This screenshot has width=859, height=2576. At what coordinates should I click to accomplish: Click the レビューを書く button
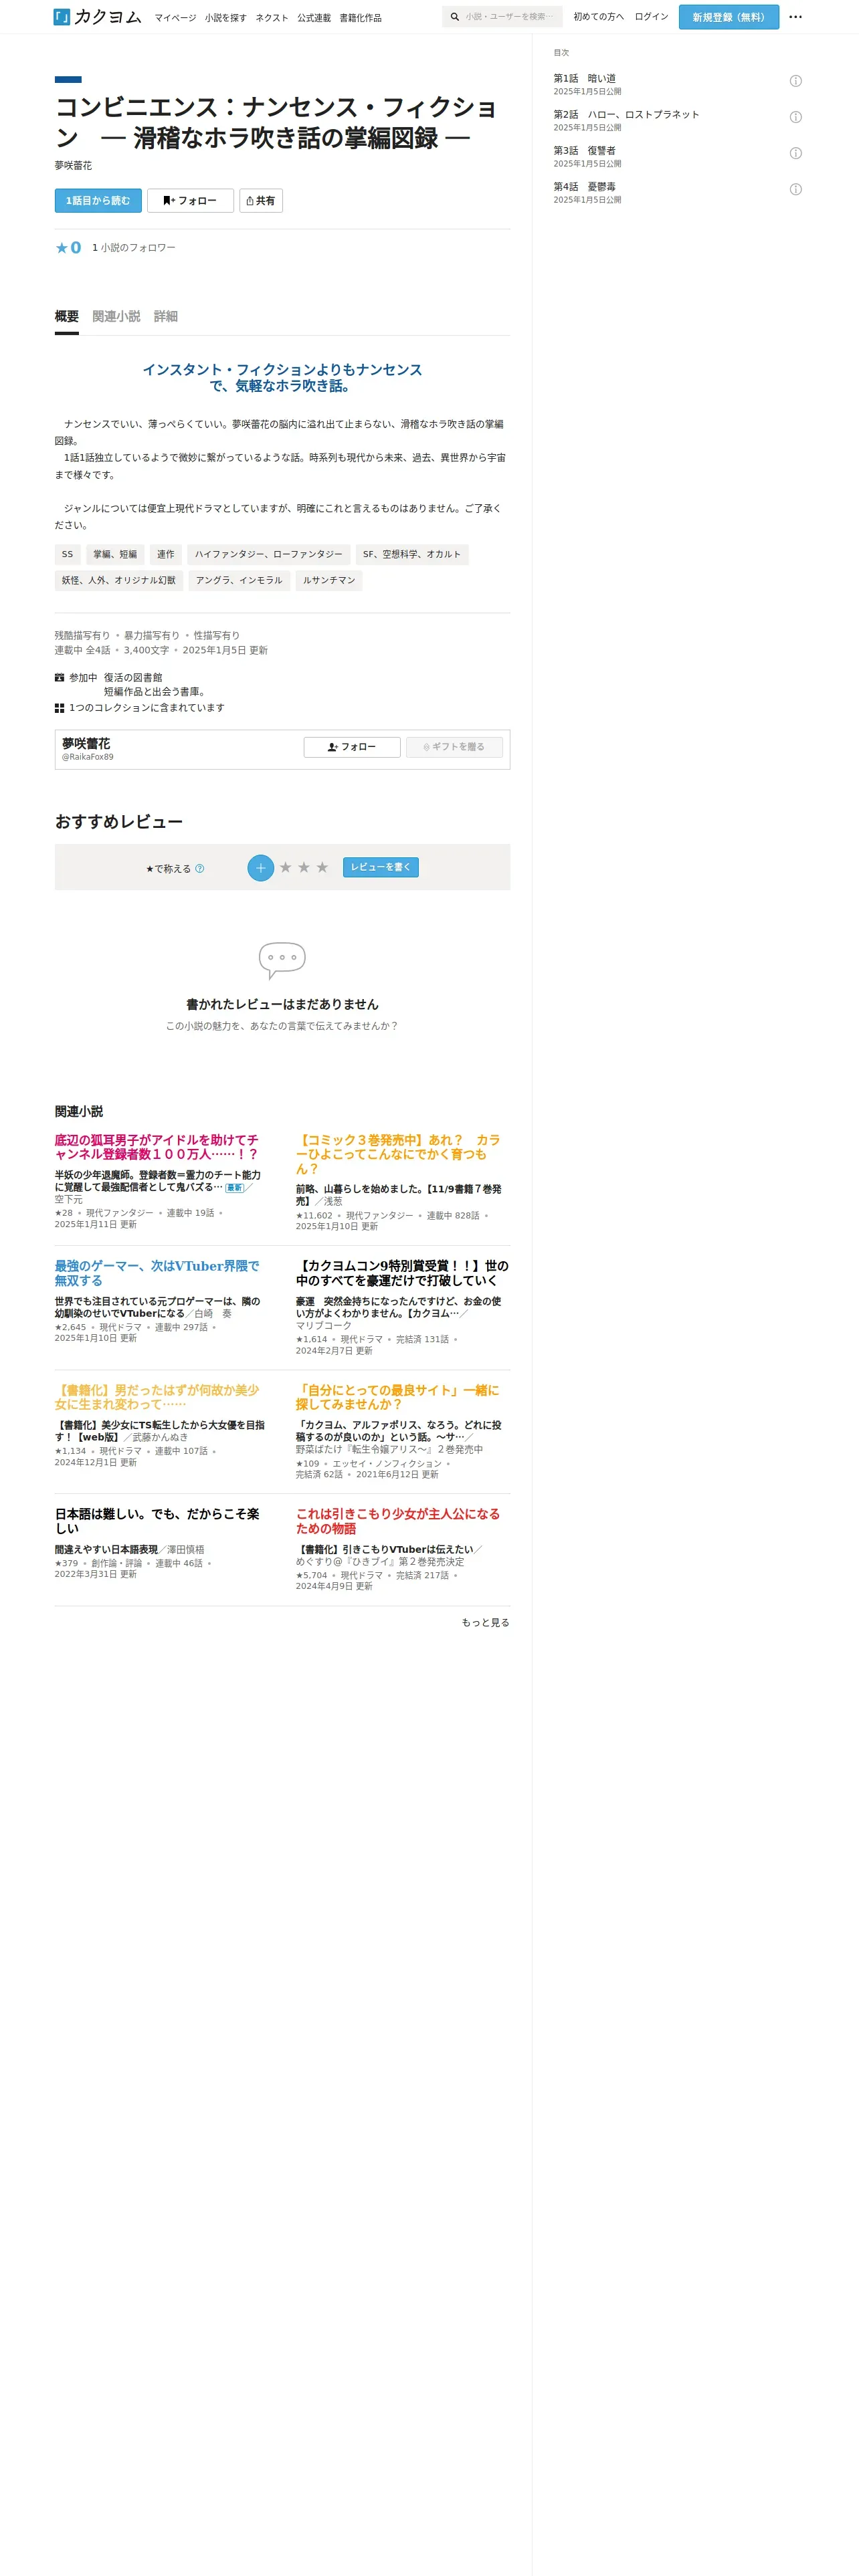[x=381, y=867]
